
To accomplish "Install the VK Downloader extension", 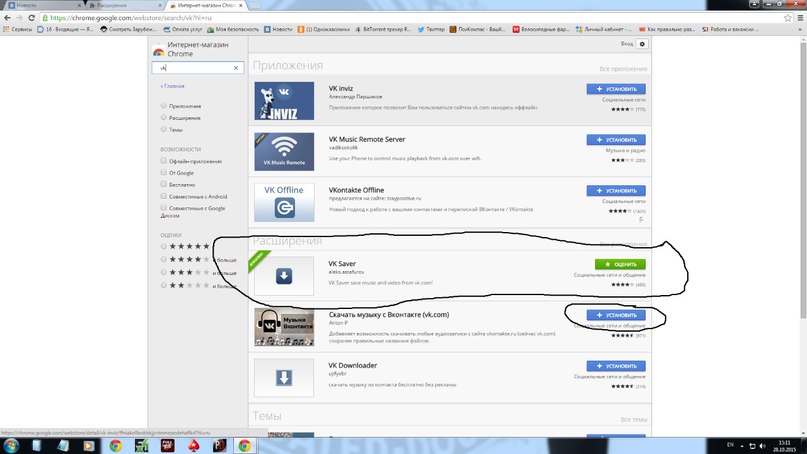I will pyautogui.click(x=616, y=366).
